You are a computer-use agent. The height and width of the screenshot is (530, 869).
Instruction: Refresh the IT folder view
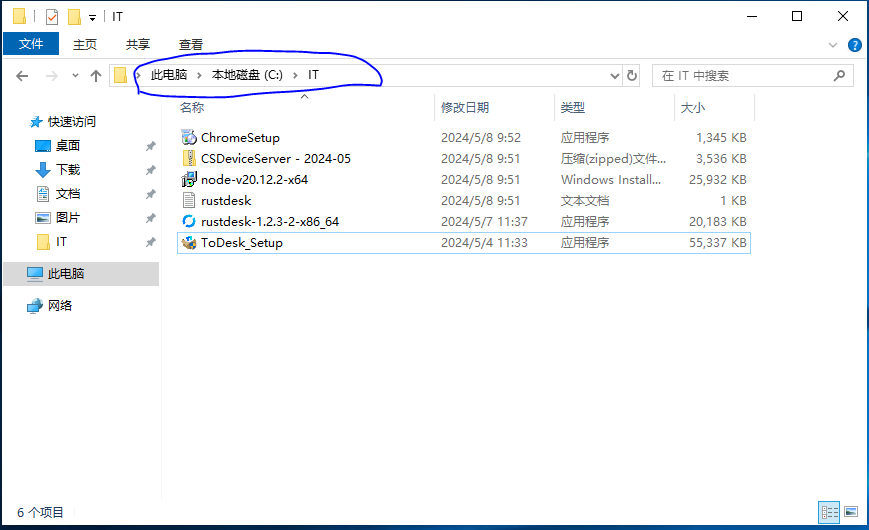[632, 75]
